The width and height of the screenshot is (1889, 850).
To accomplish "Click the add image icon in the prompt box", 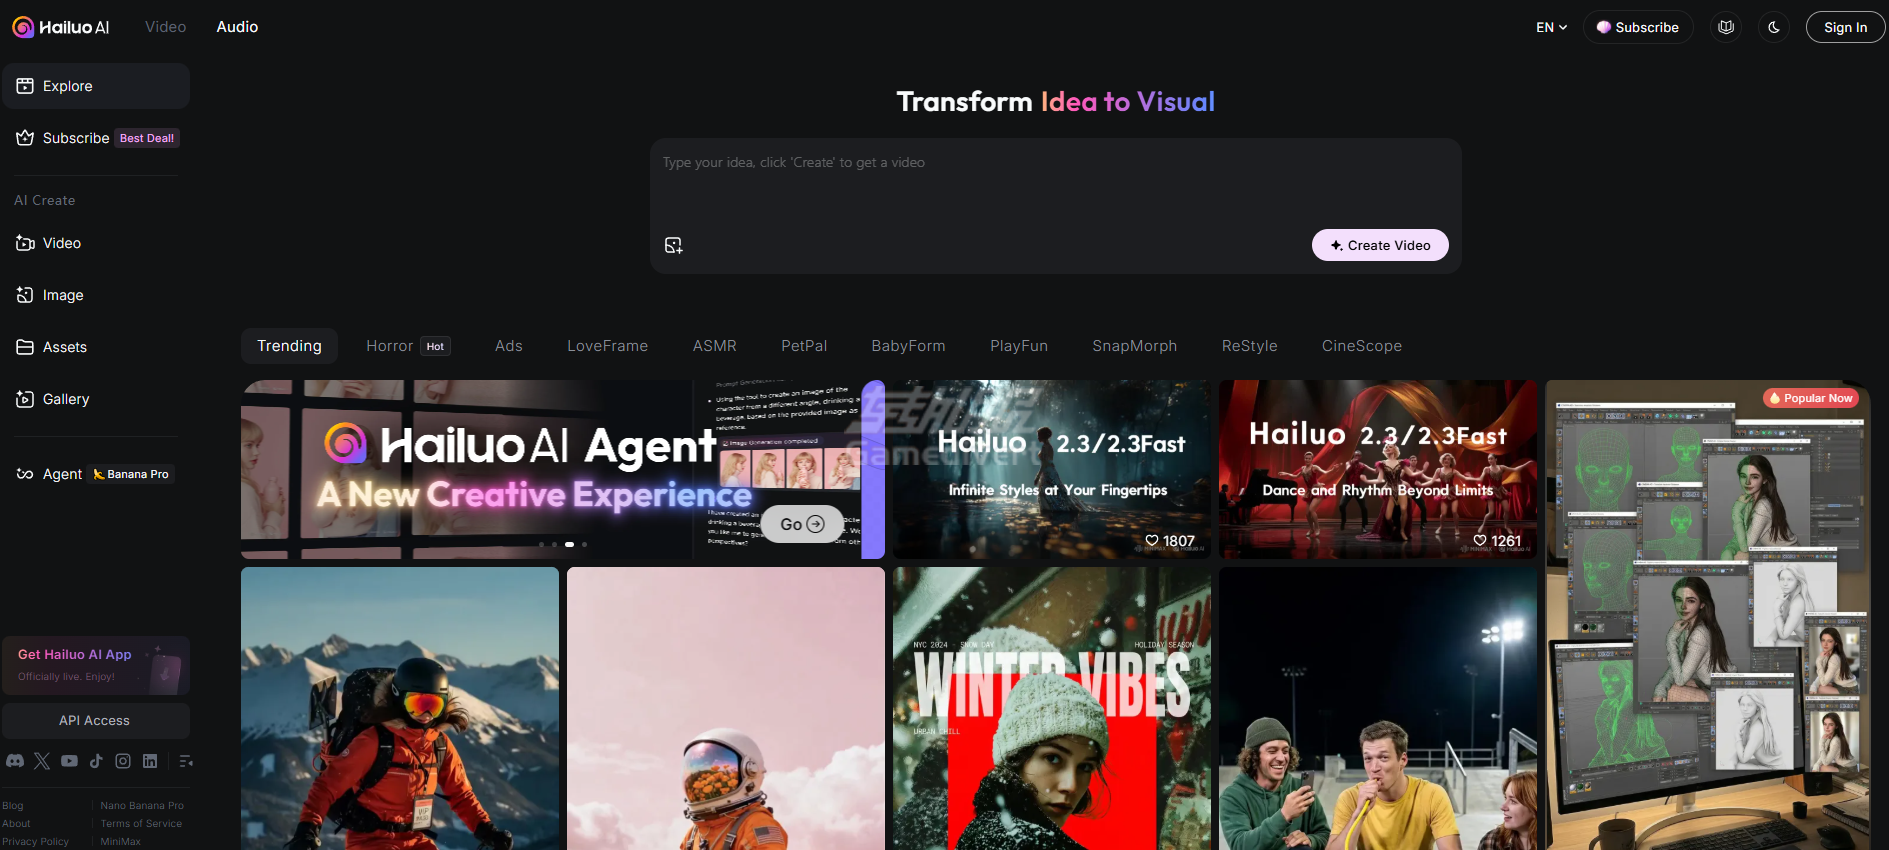I will (674, 245).
